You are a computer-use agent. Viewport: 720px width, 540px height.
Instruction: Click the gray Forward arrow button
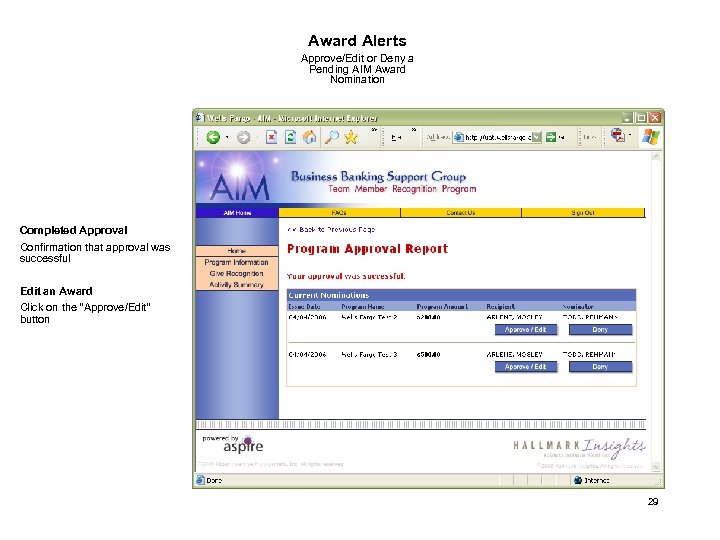coord(243,137)
